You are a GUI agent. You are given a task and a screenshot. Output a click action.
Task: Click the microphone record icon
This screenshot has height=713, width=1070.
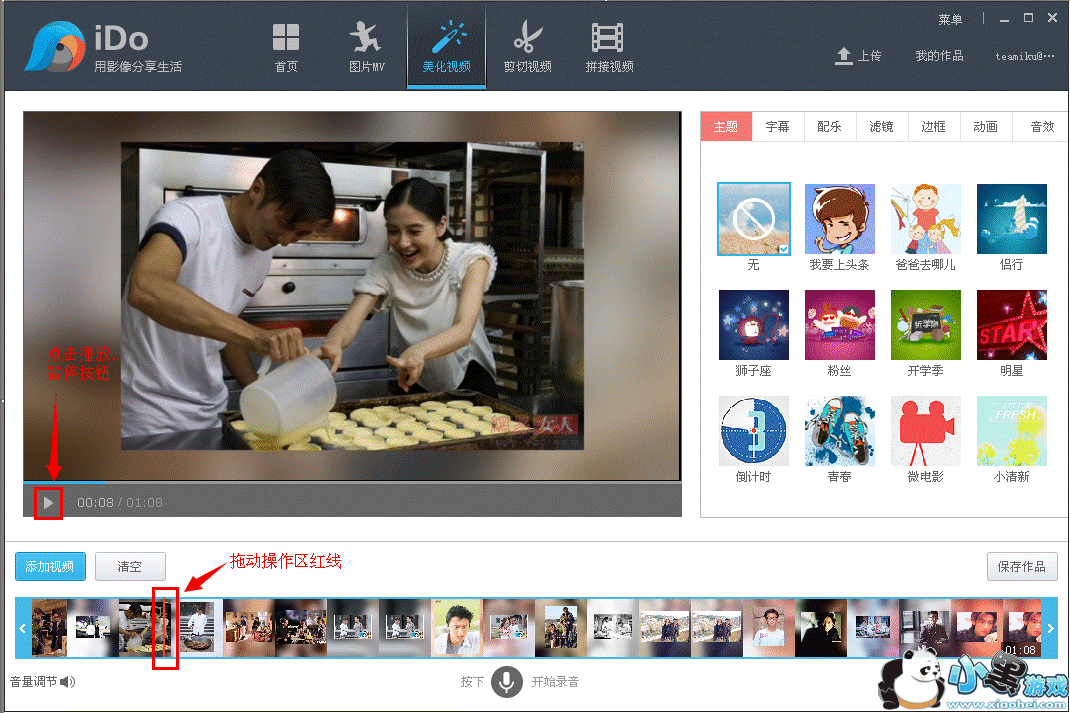click(508, 681)
